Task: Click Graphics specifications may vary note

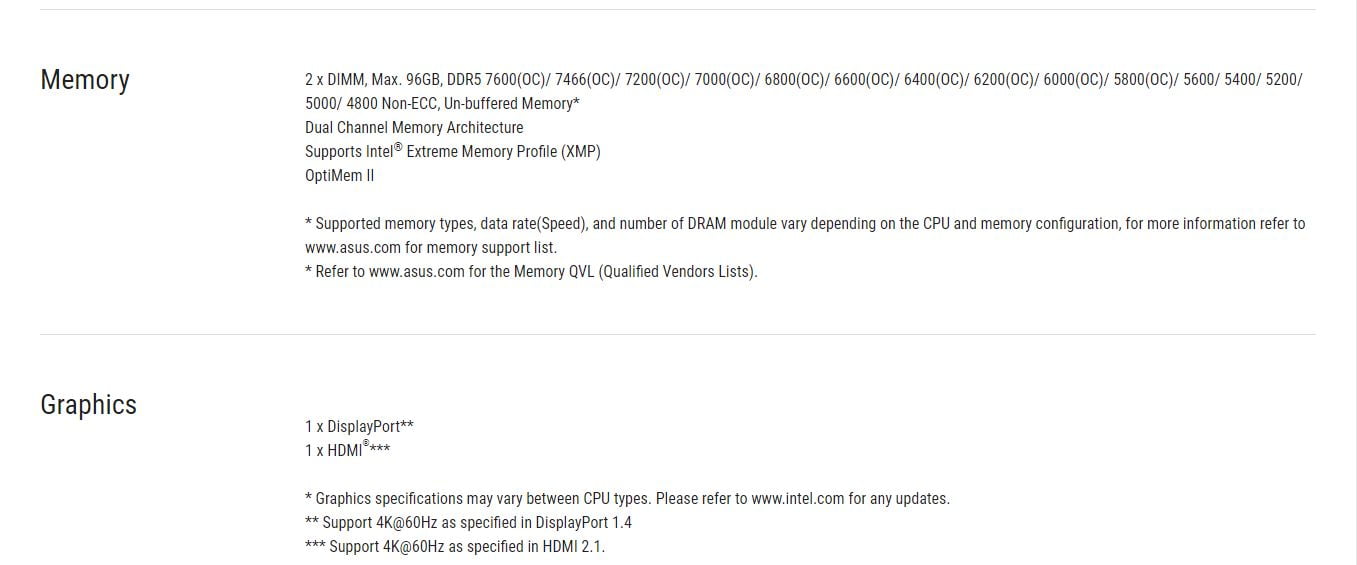Action: [x=627, y=499]
